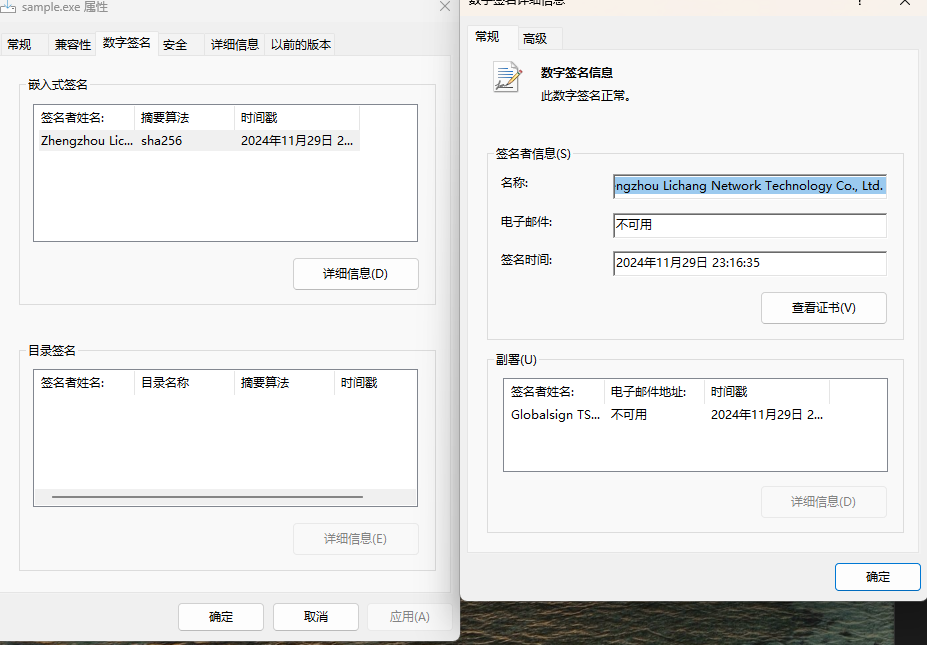
Task: Click the sample.exe title bar icon
Action: (x=8, y=7)
